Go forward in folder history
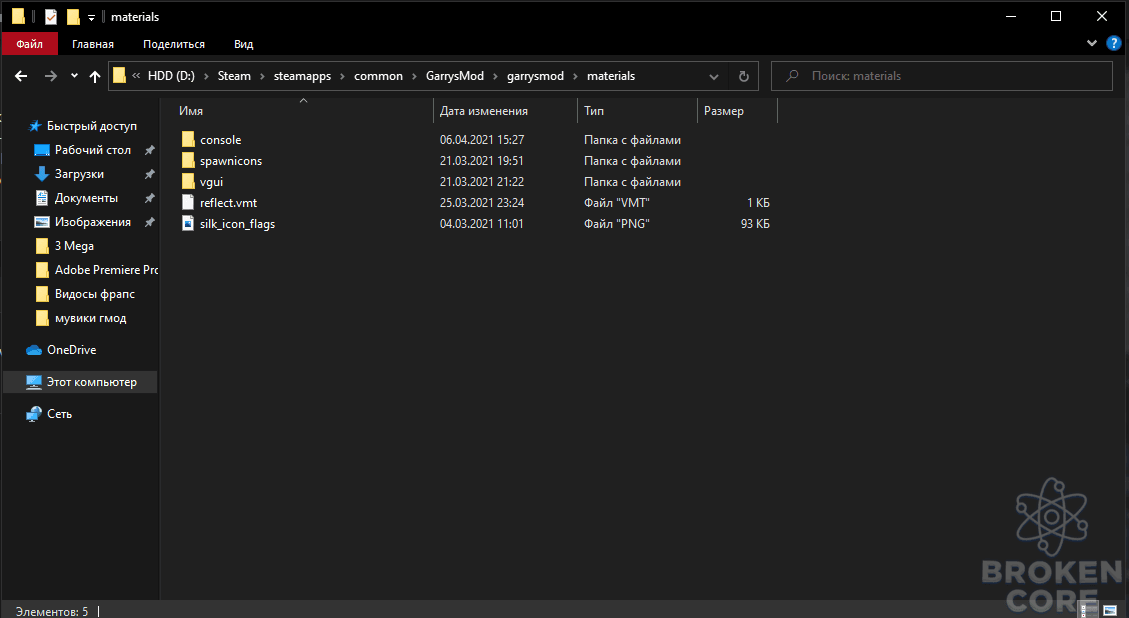Viewport: 1129px width, 618px height. tap(50, 76)
